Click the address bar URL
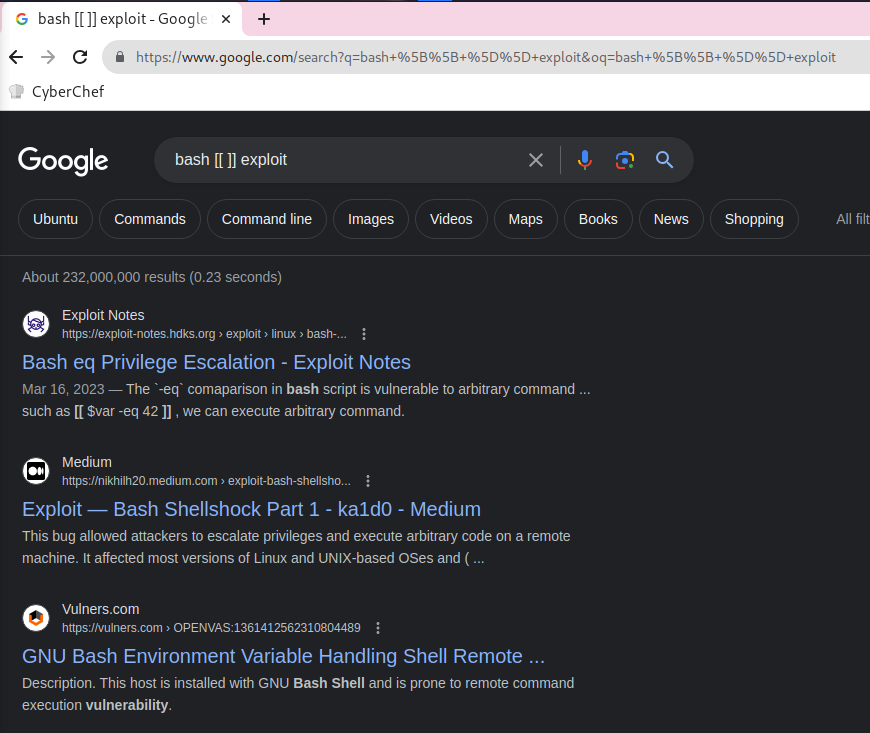This screenshot has height=733, width=870. pos(485,57)
